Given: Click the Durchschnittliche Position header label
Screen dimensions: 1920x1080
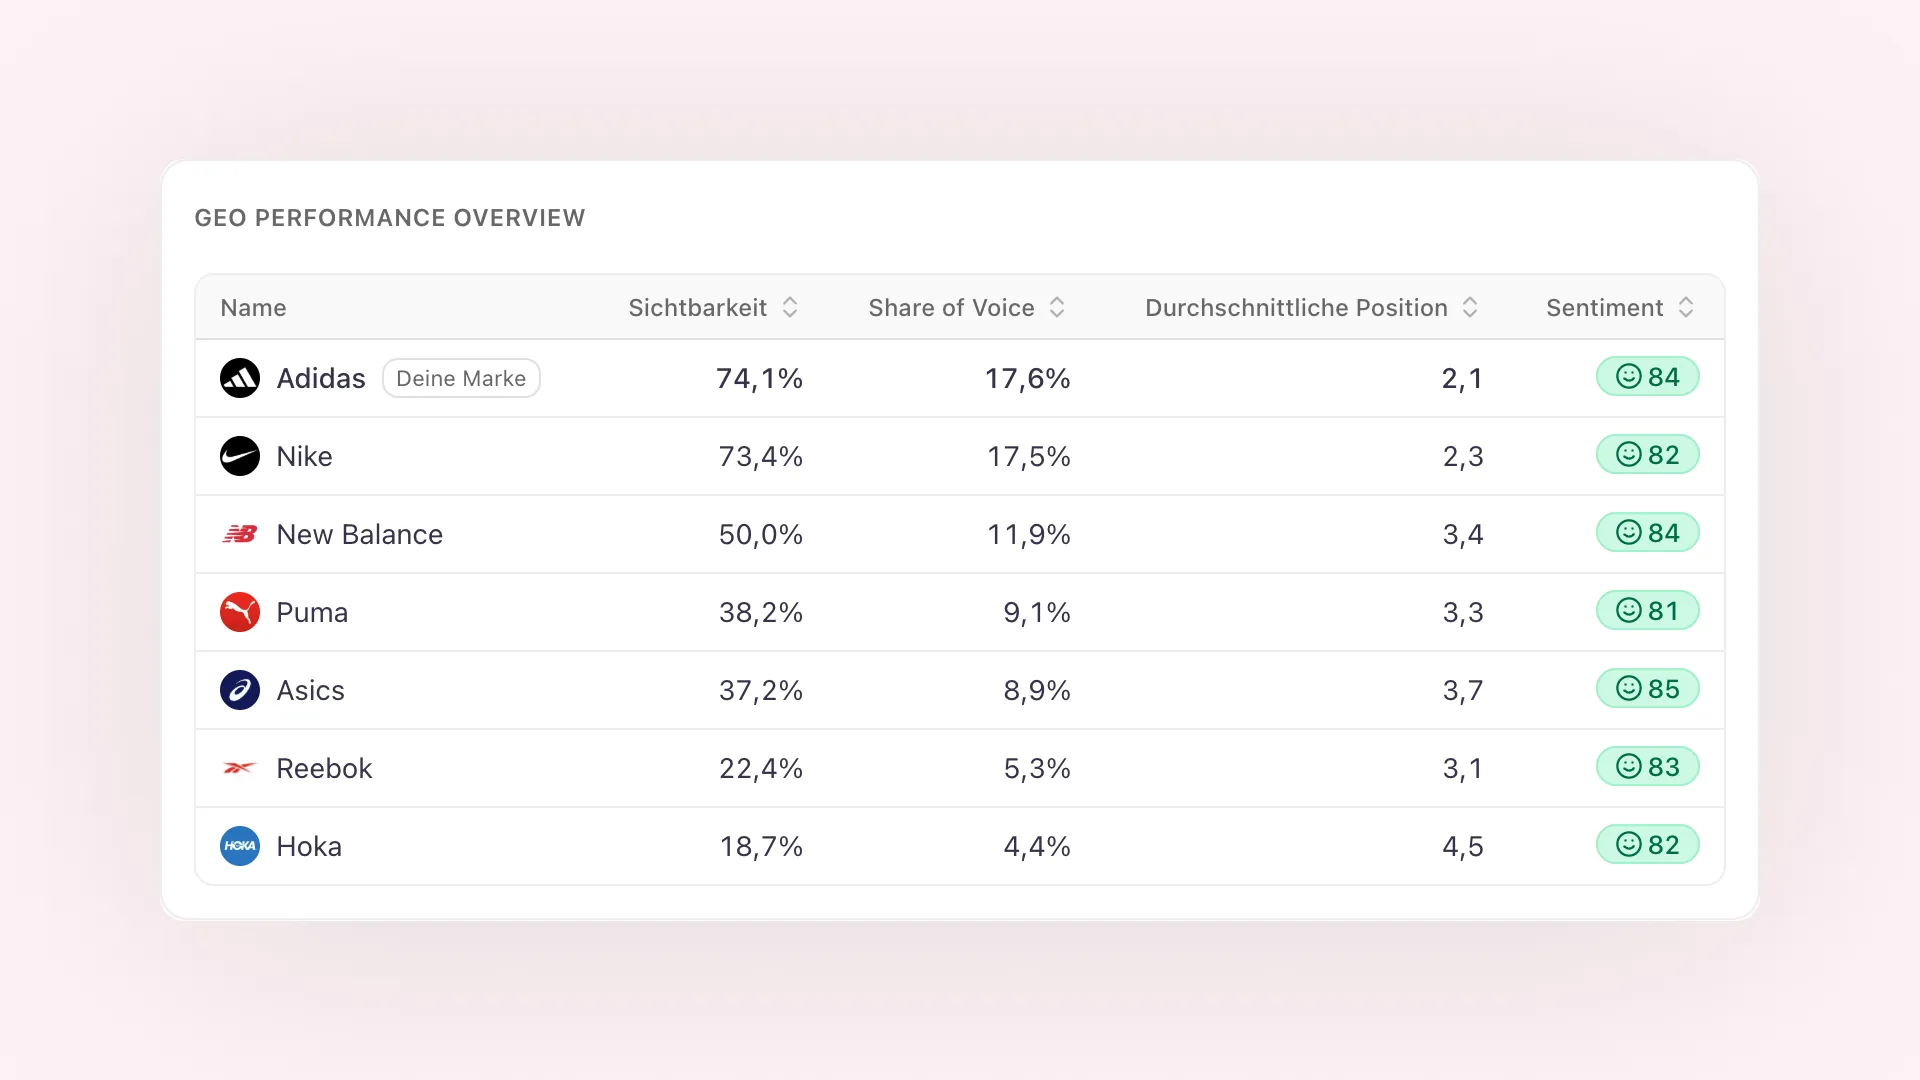Looking at the screenshot, I should [x=1296, y=308].
